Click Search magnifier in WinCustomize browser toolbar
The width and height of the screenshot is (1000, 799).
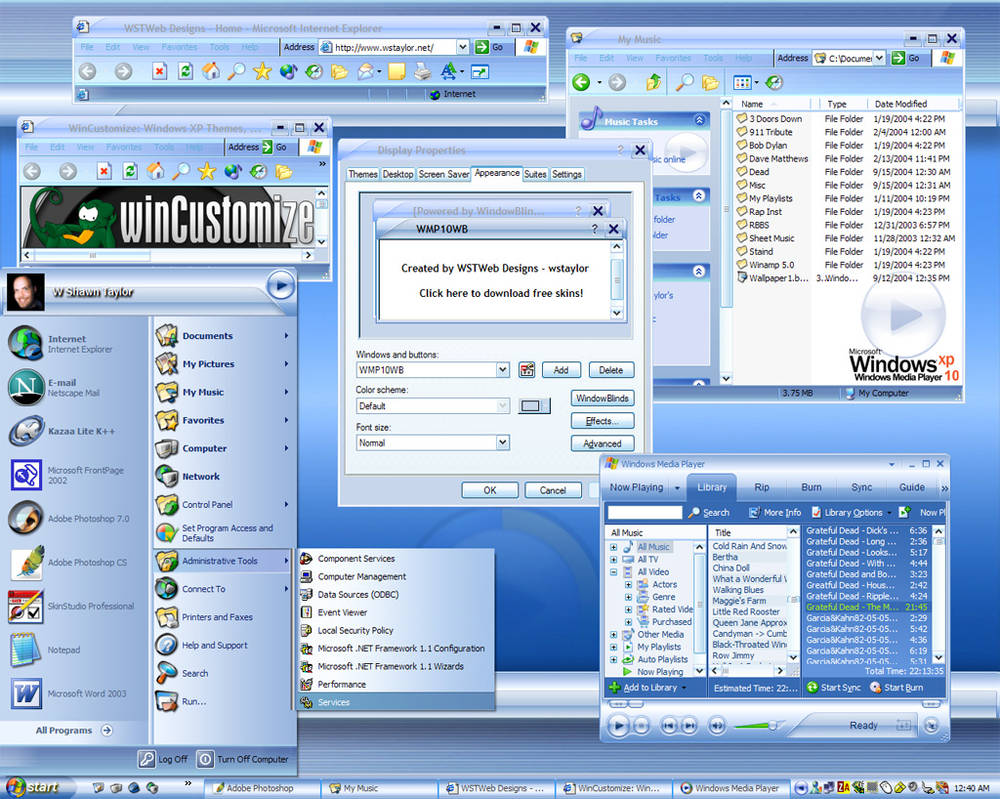(x=182, y=171)
